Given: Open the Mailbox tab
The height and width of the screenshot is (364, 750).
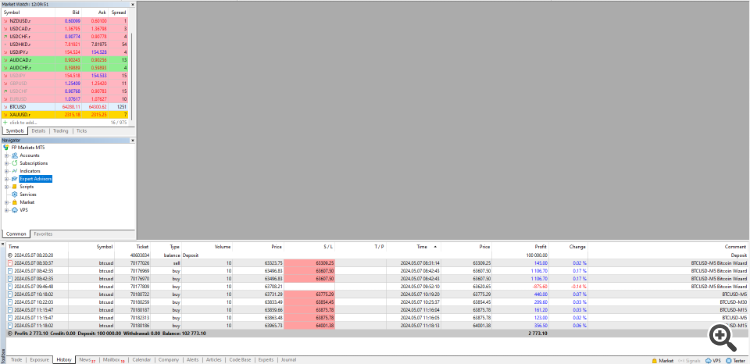Looking at the screenshot, I should [x=113, y=360].
